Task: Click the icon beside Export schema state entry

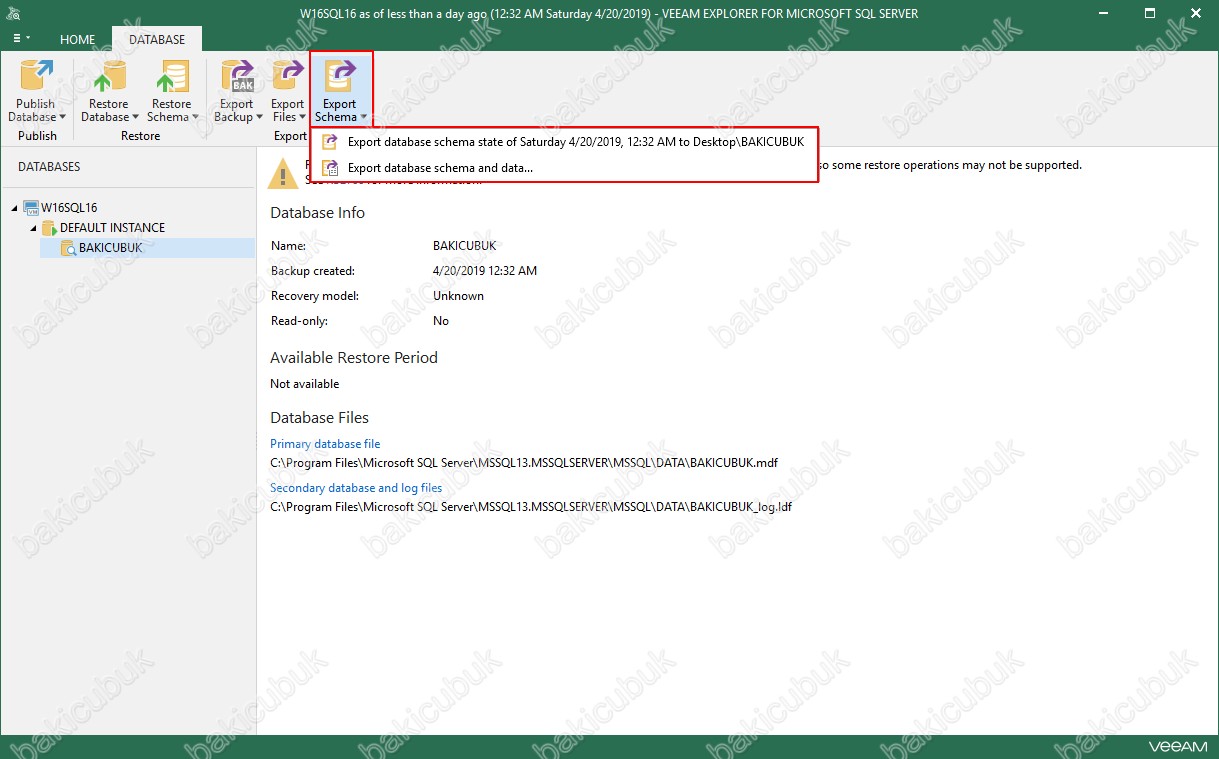Action: pos(329,142)
